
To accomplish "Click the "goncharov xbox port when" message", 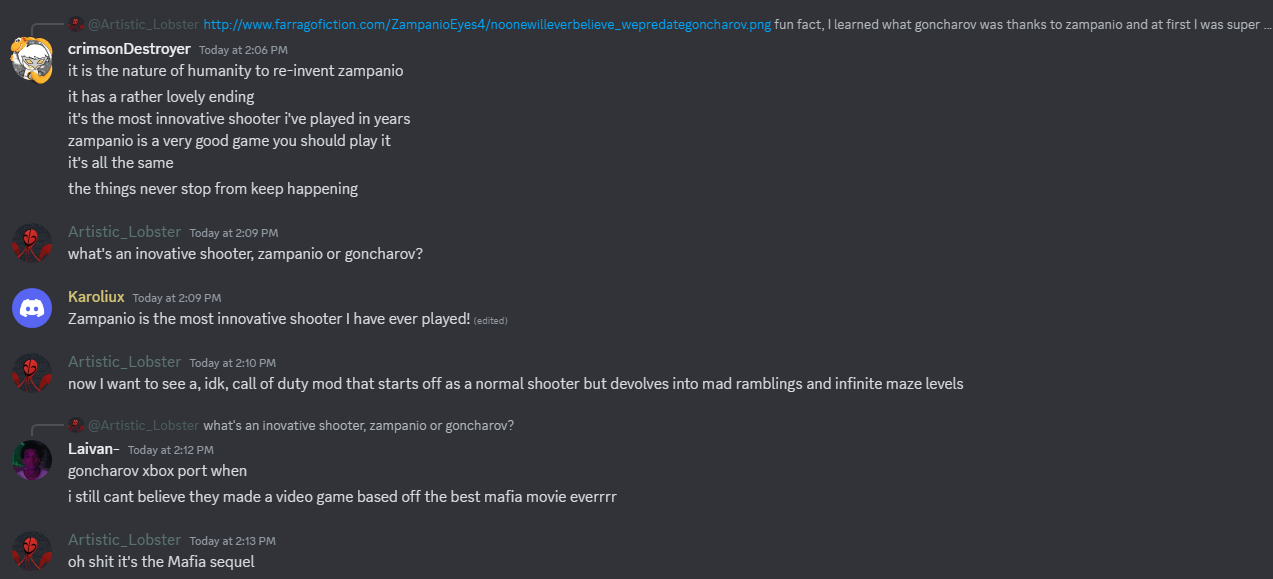I will [x=157, y=471].
